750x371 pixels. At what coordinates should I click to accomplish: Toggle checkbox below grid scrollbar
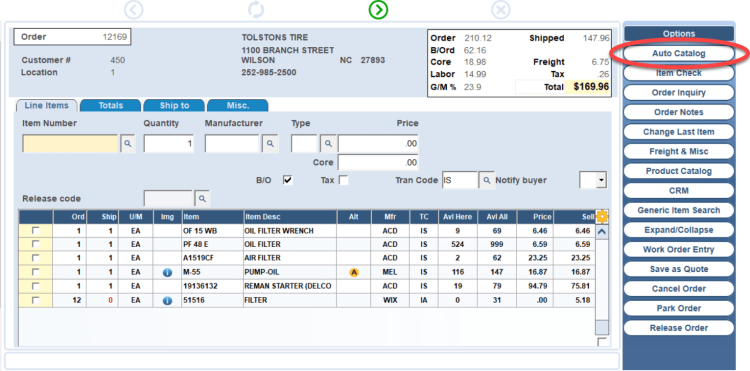[602, 342]
